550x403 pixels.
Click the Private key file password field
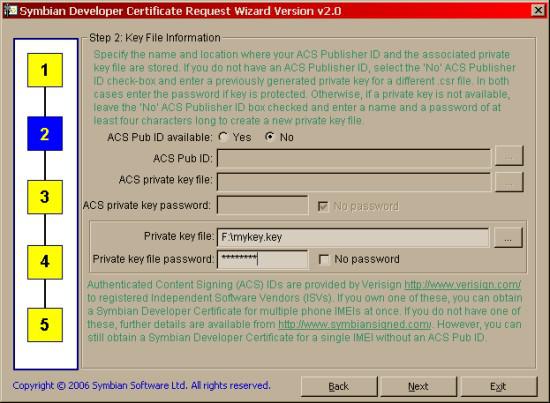(x=263, y=259)
